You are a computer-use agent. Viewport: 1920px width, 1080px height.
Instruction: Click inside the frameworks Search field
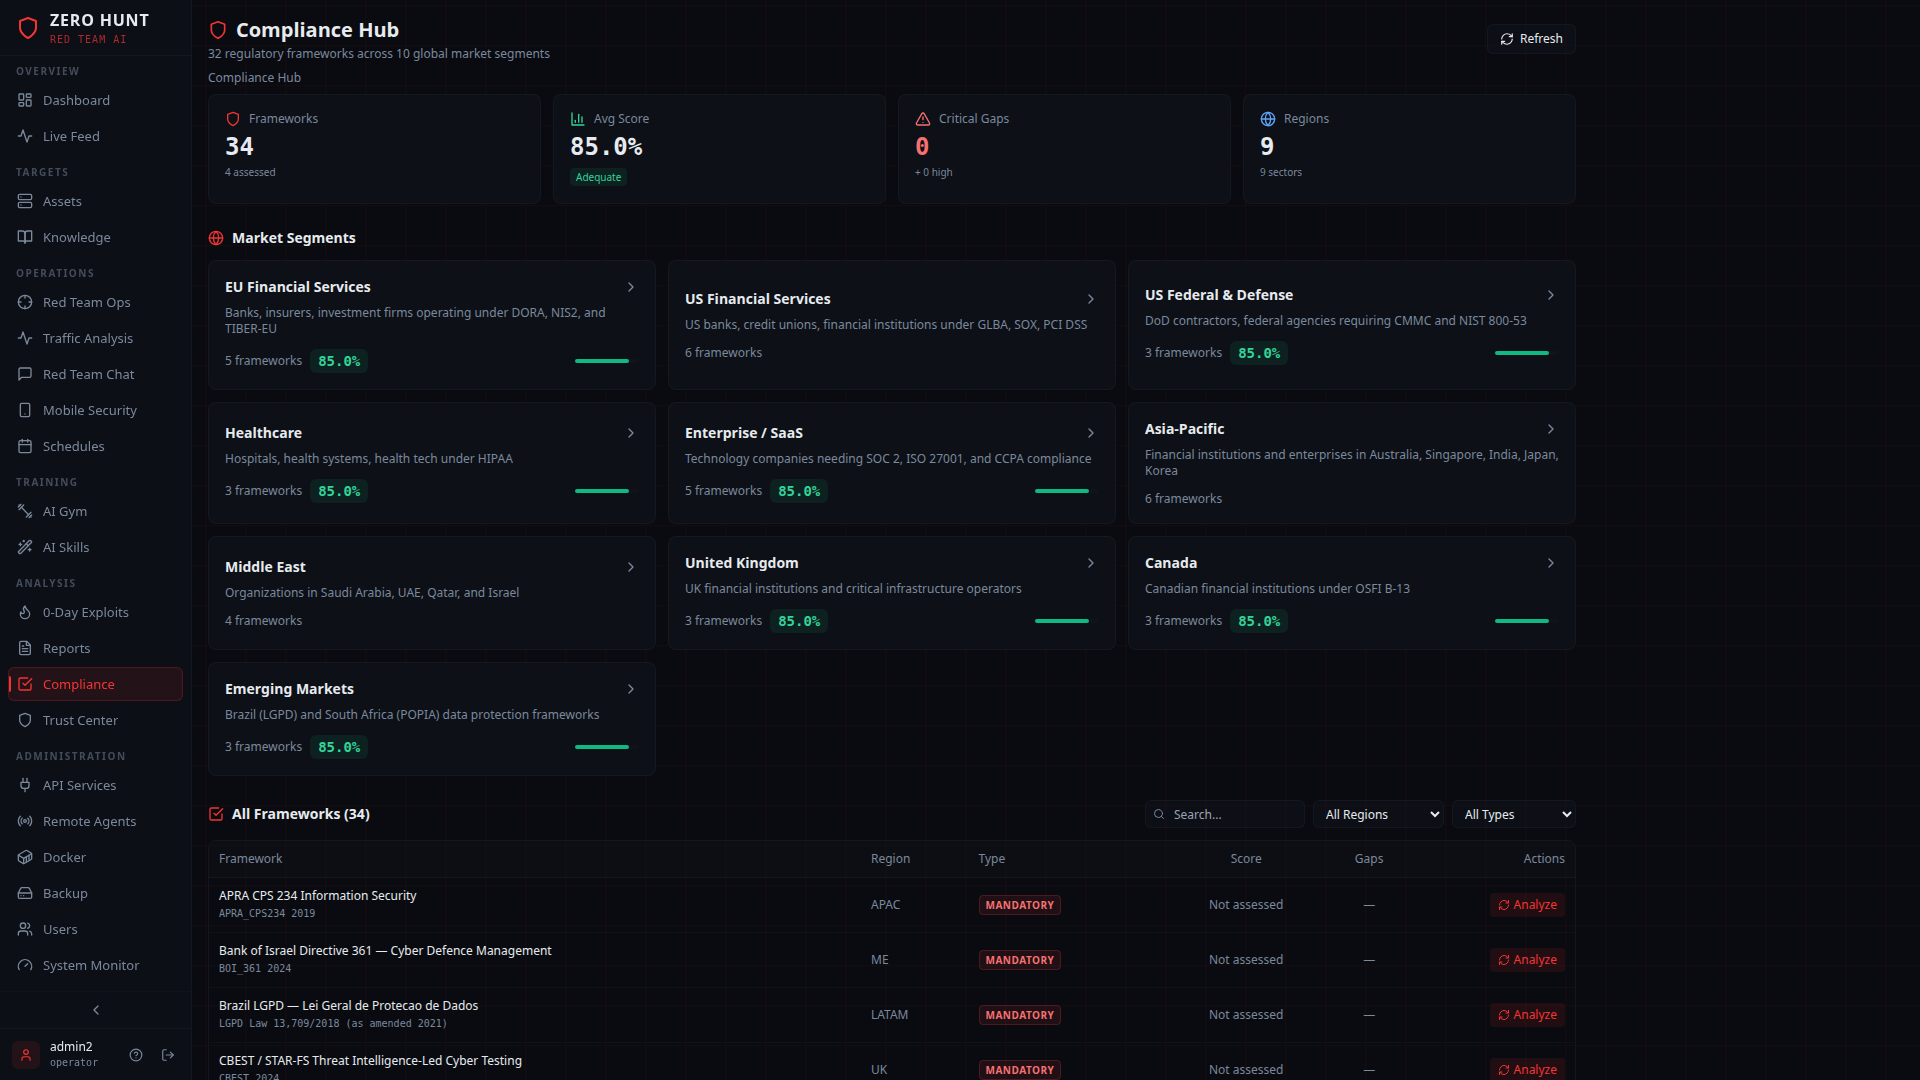pos(1224,814)
